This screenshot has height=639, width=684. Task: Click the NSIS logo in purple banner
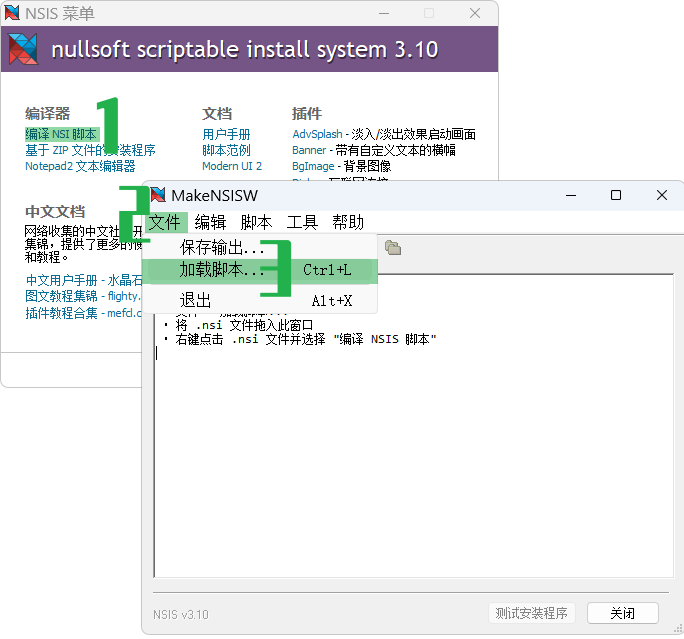coord(23,49)
